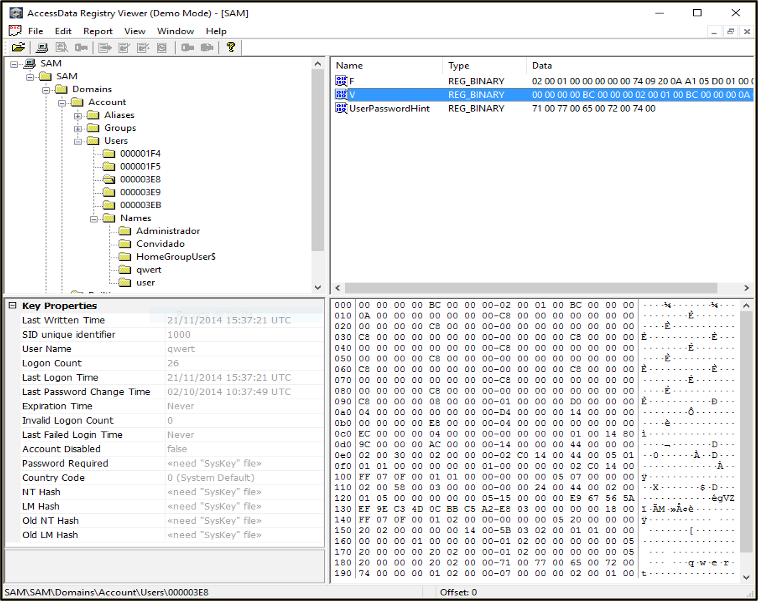Select the HomeGroupUser$ name key

(x=175, y=257)
